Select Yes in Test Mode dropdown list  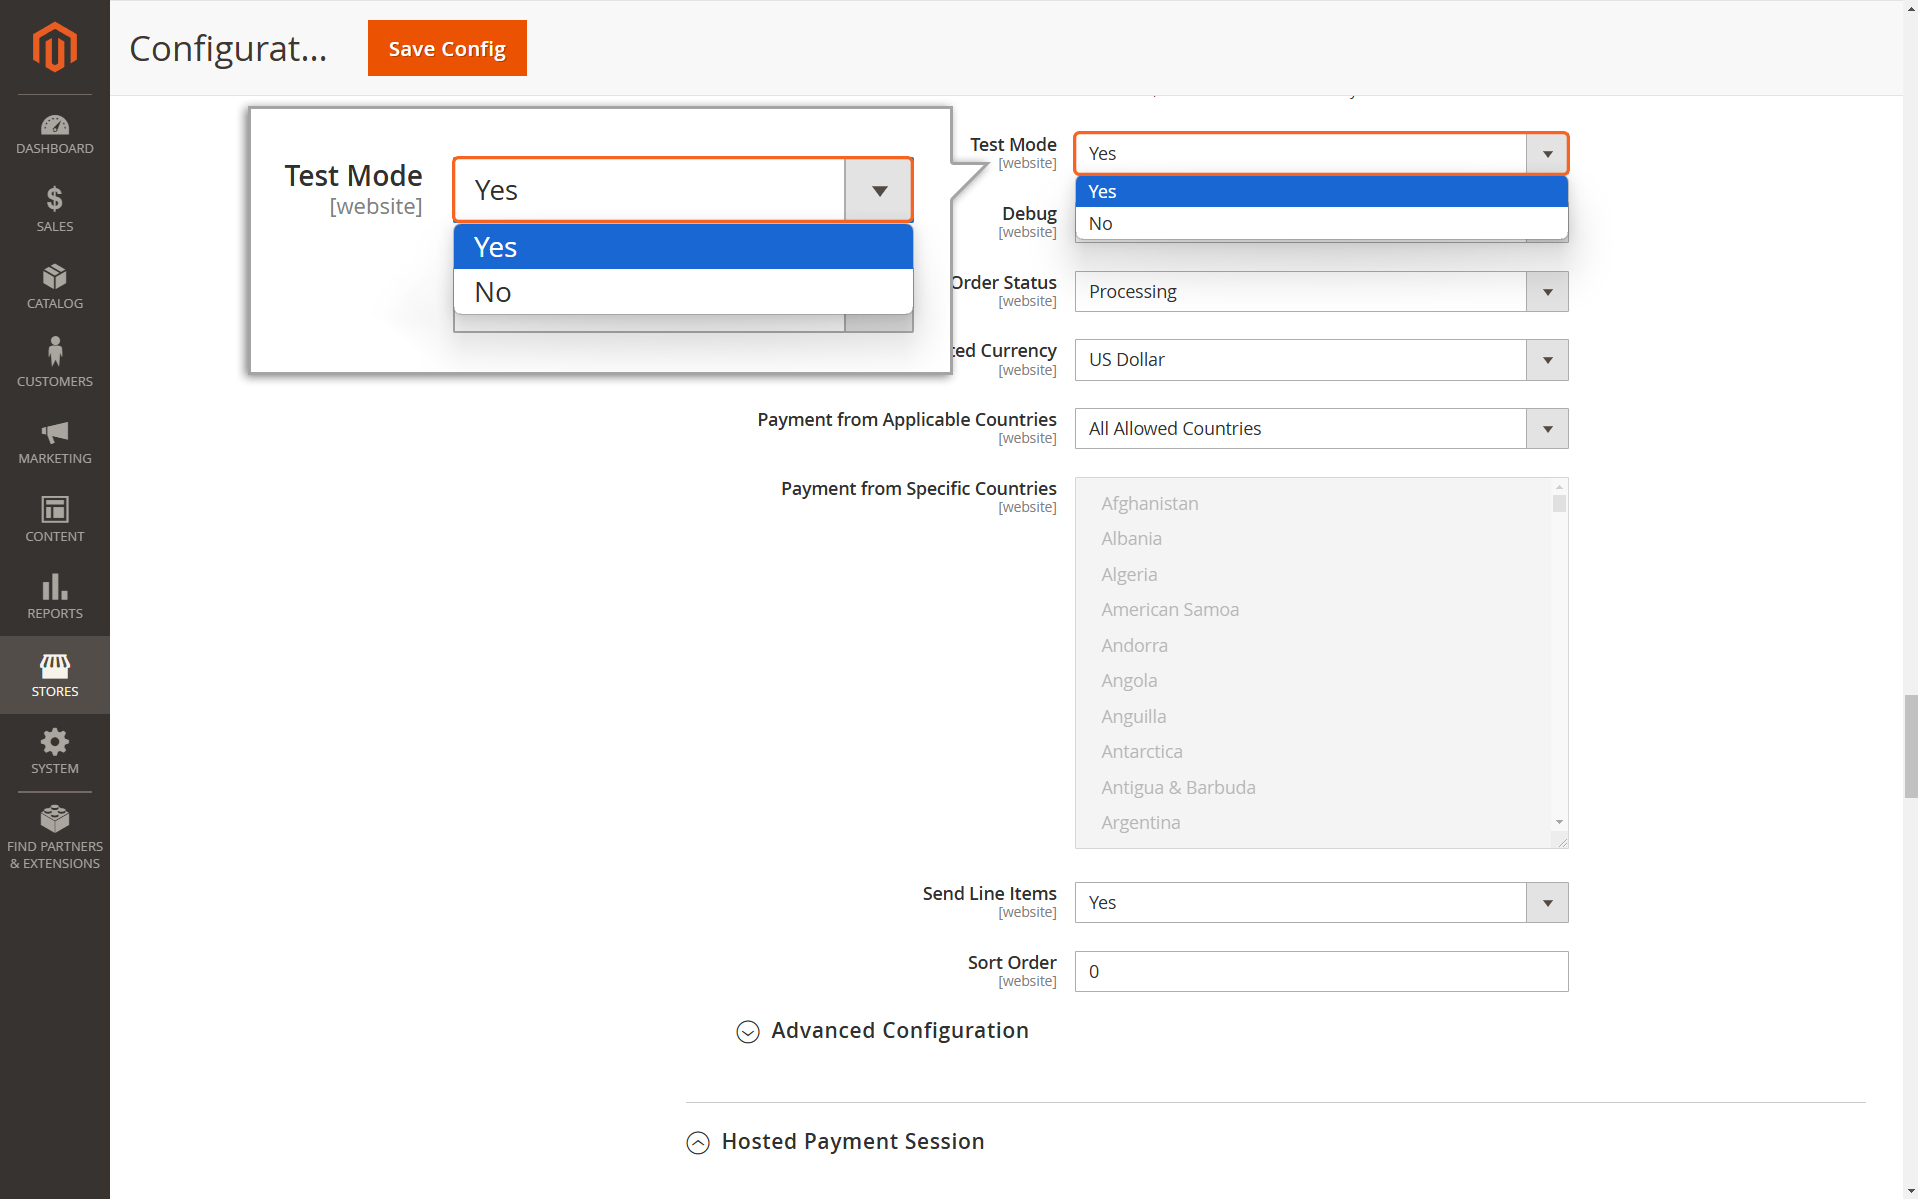point(1321,191)
